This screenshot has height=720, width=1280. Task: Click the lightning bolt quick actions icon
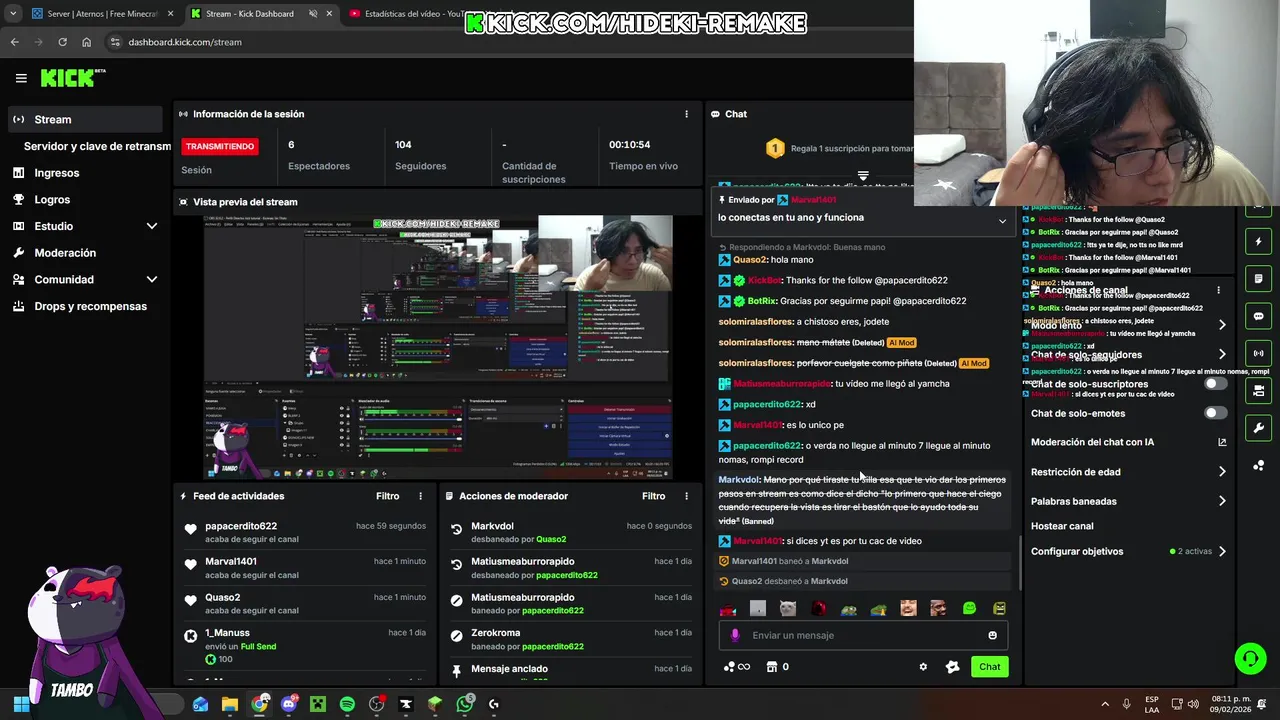[1258, 241]
